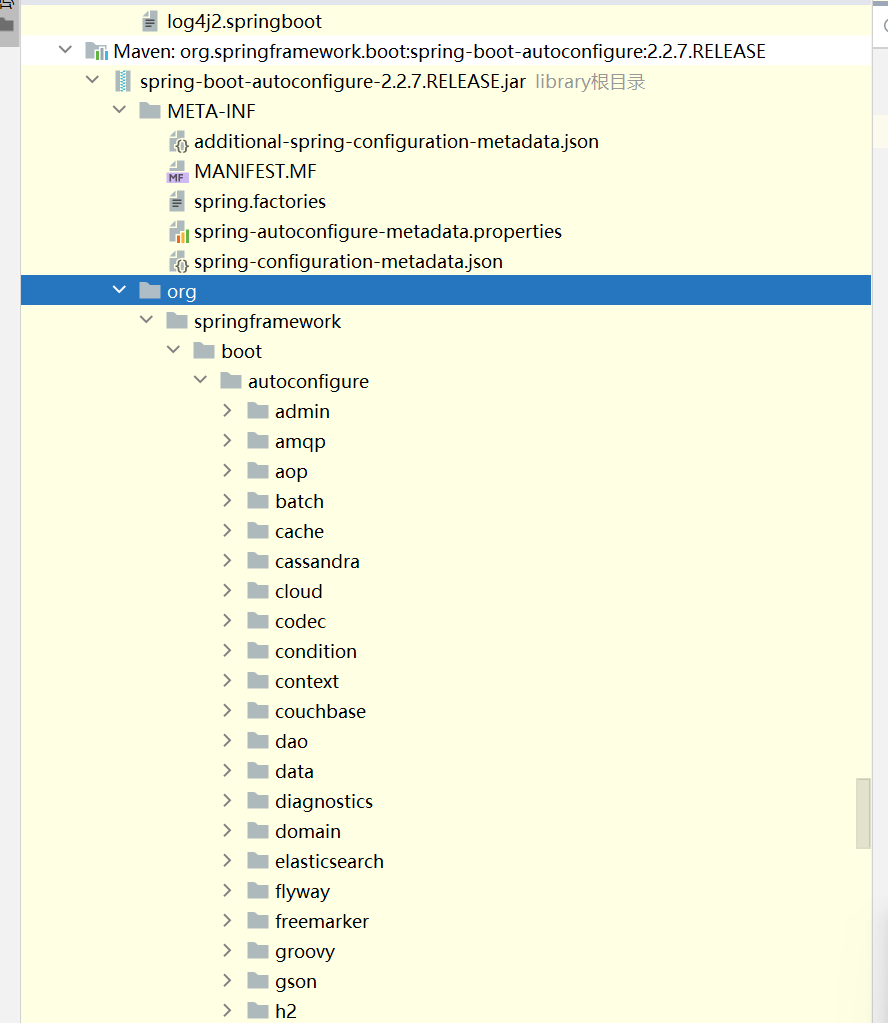The image size is (888, 1023).
Task: Click the batch folder icon
Action: 258,500
